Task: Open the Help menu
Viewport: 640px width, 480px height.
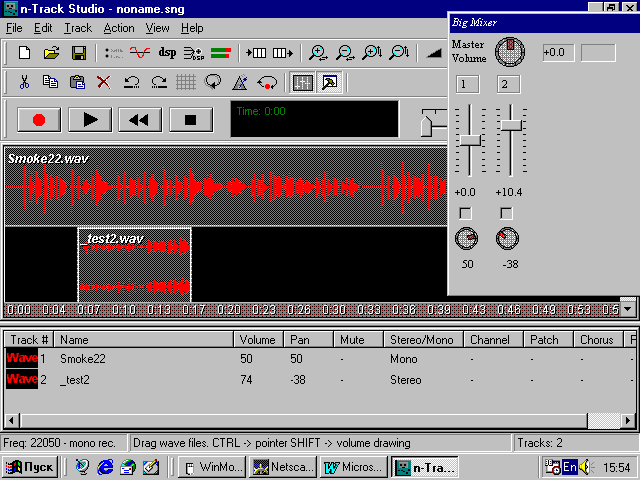Action: pyautogui.click(x=192, y=28)
